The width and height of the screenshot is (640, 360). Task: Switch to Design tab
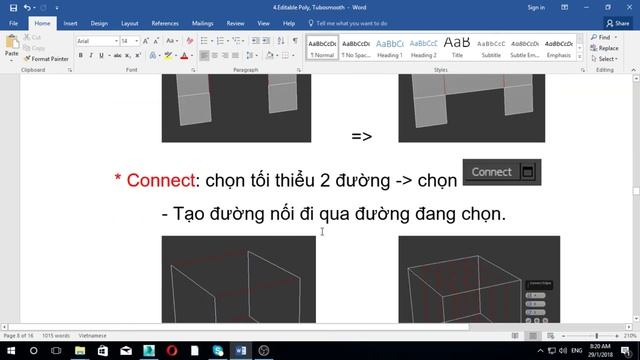99,24
